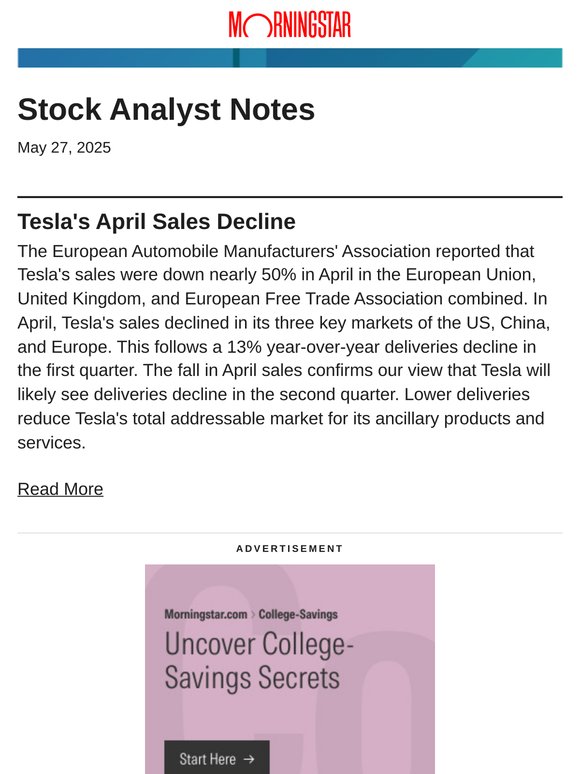Click the black rule above Tesla headline
The image size is (580, 774).
click(290, 197)
